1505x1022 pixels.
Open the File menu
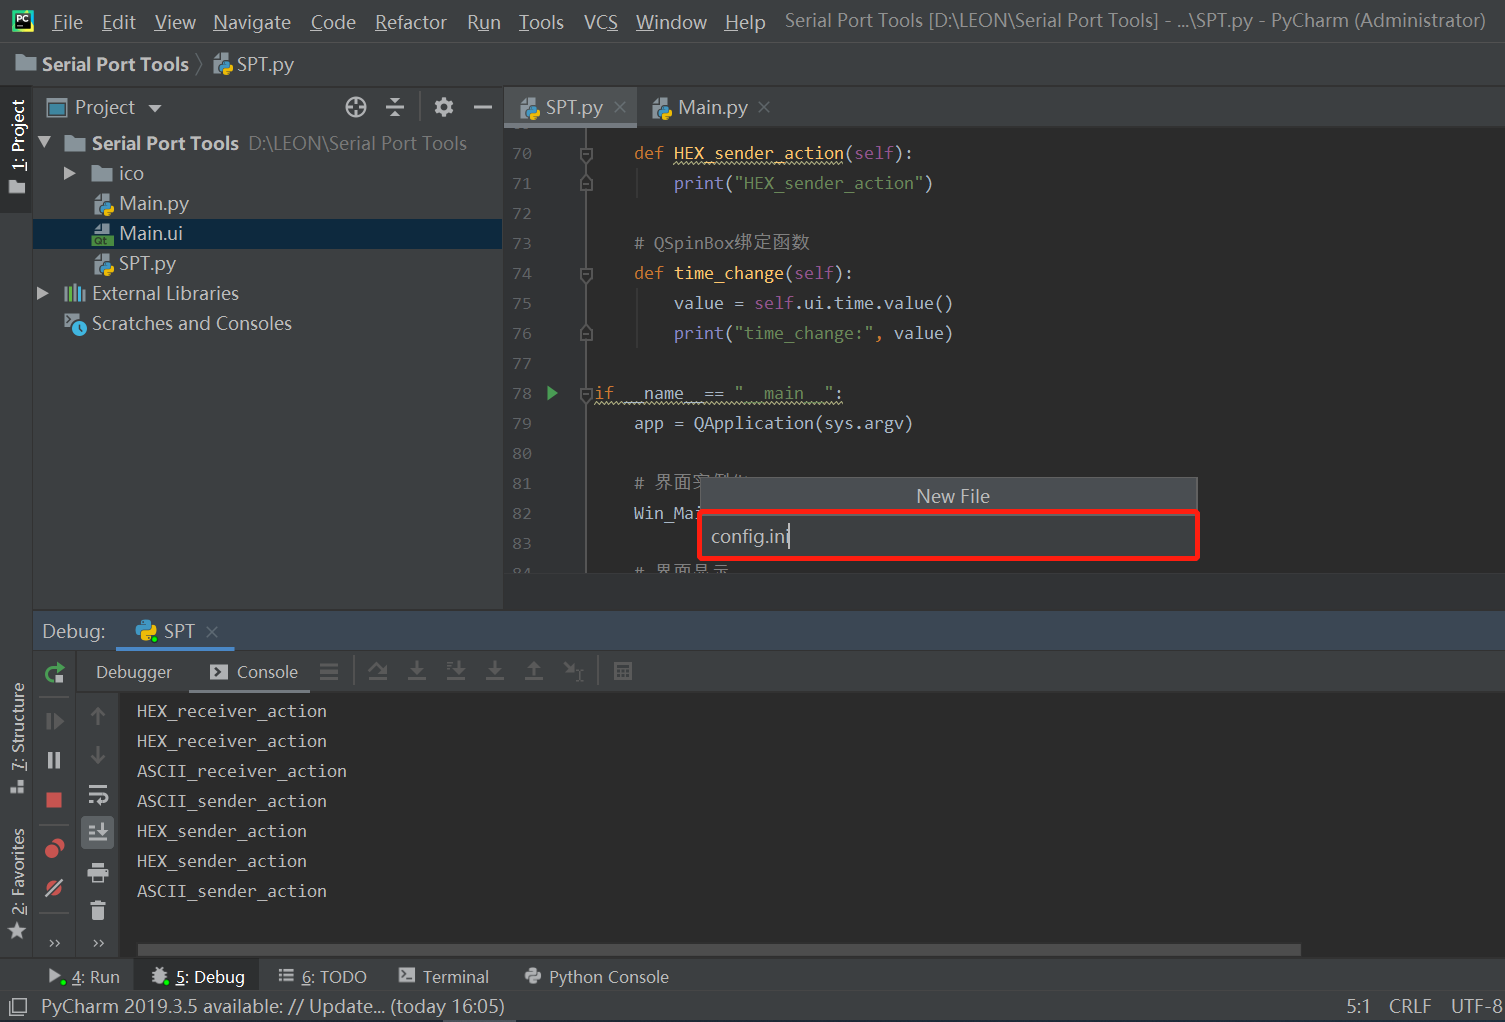(x=68, y=22)
